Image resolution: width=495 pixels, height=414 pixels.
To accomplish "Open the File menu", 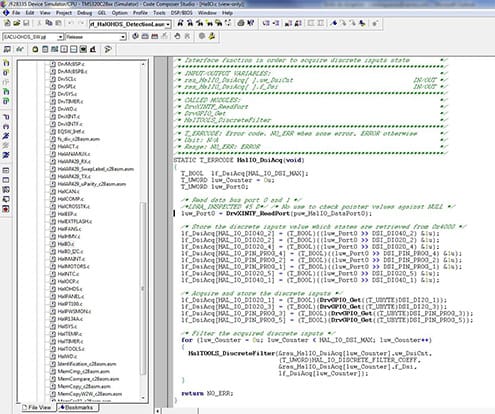I will tap(16, 13).
